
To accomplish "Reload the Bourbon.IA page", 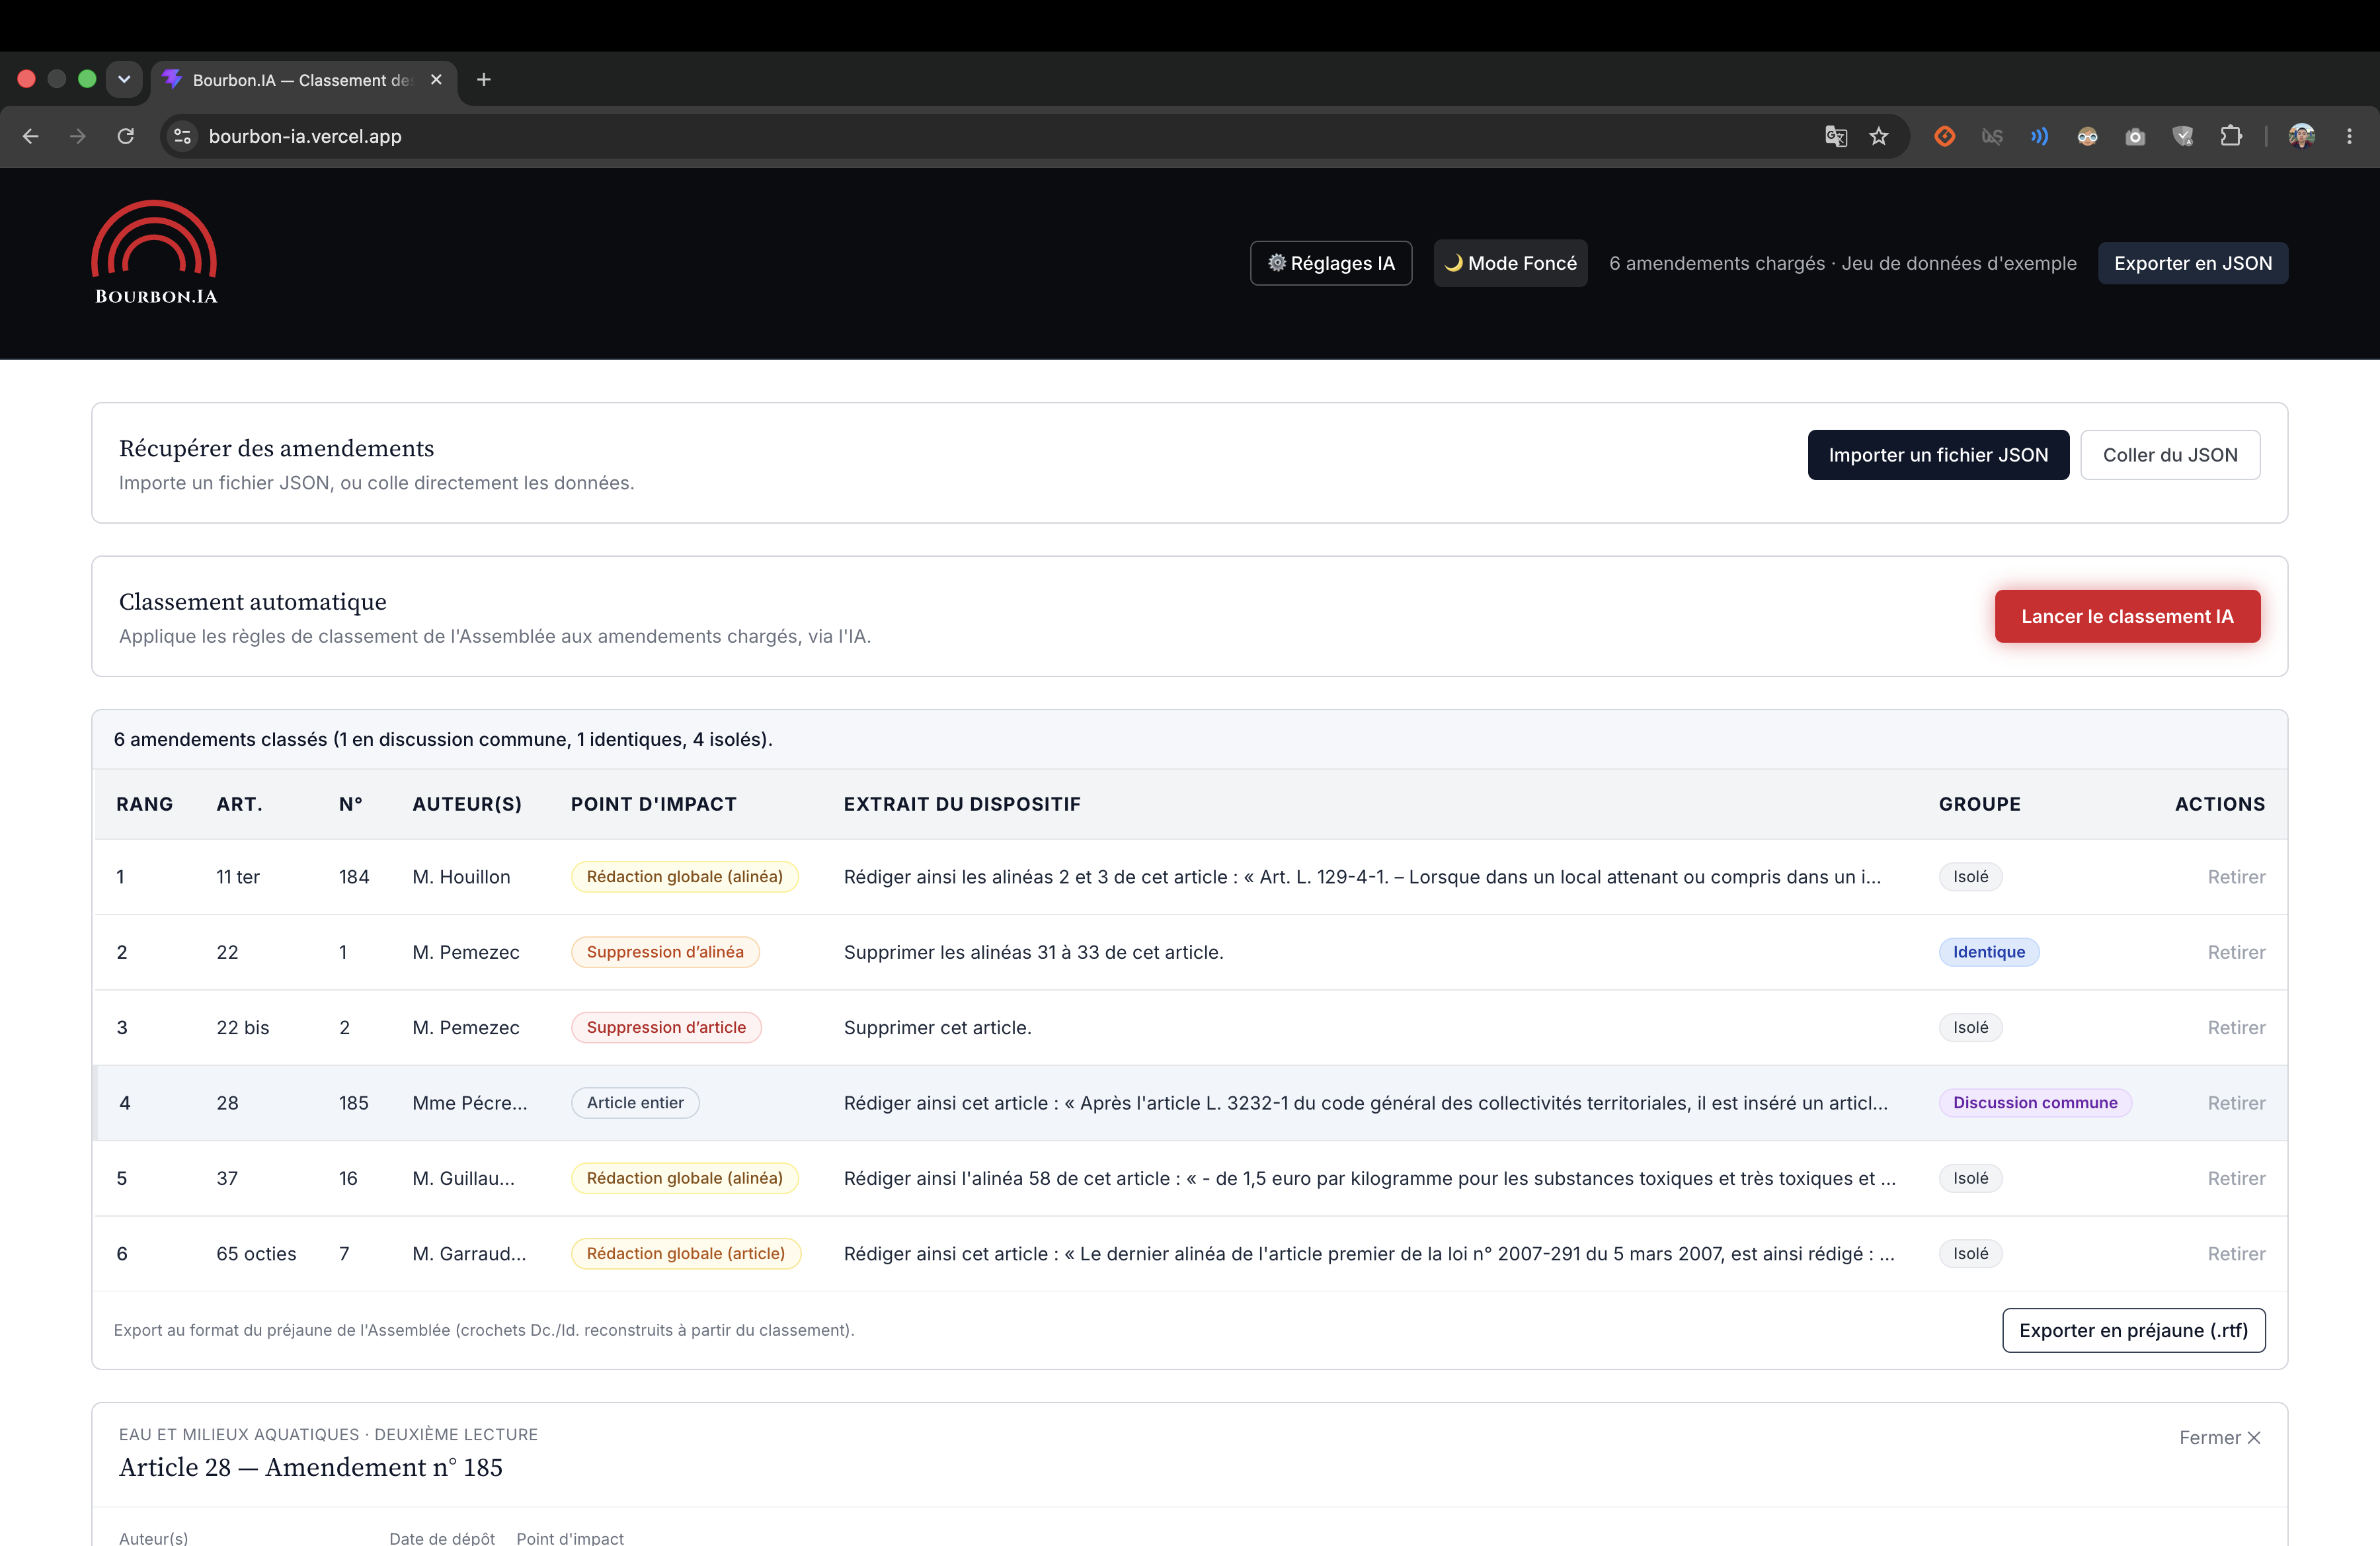I will [x=126, y=136].
